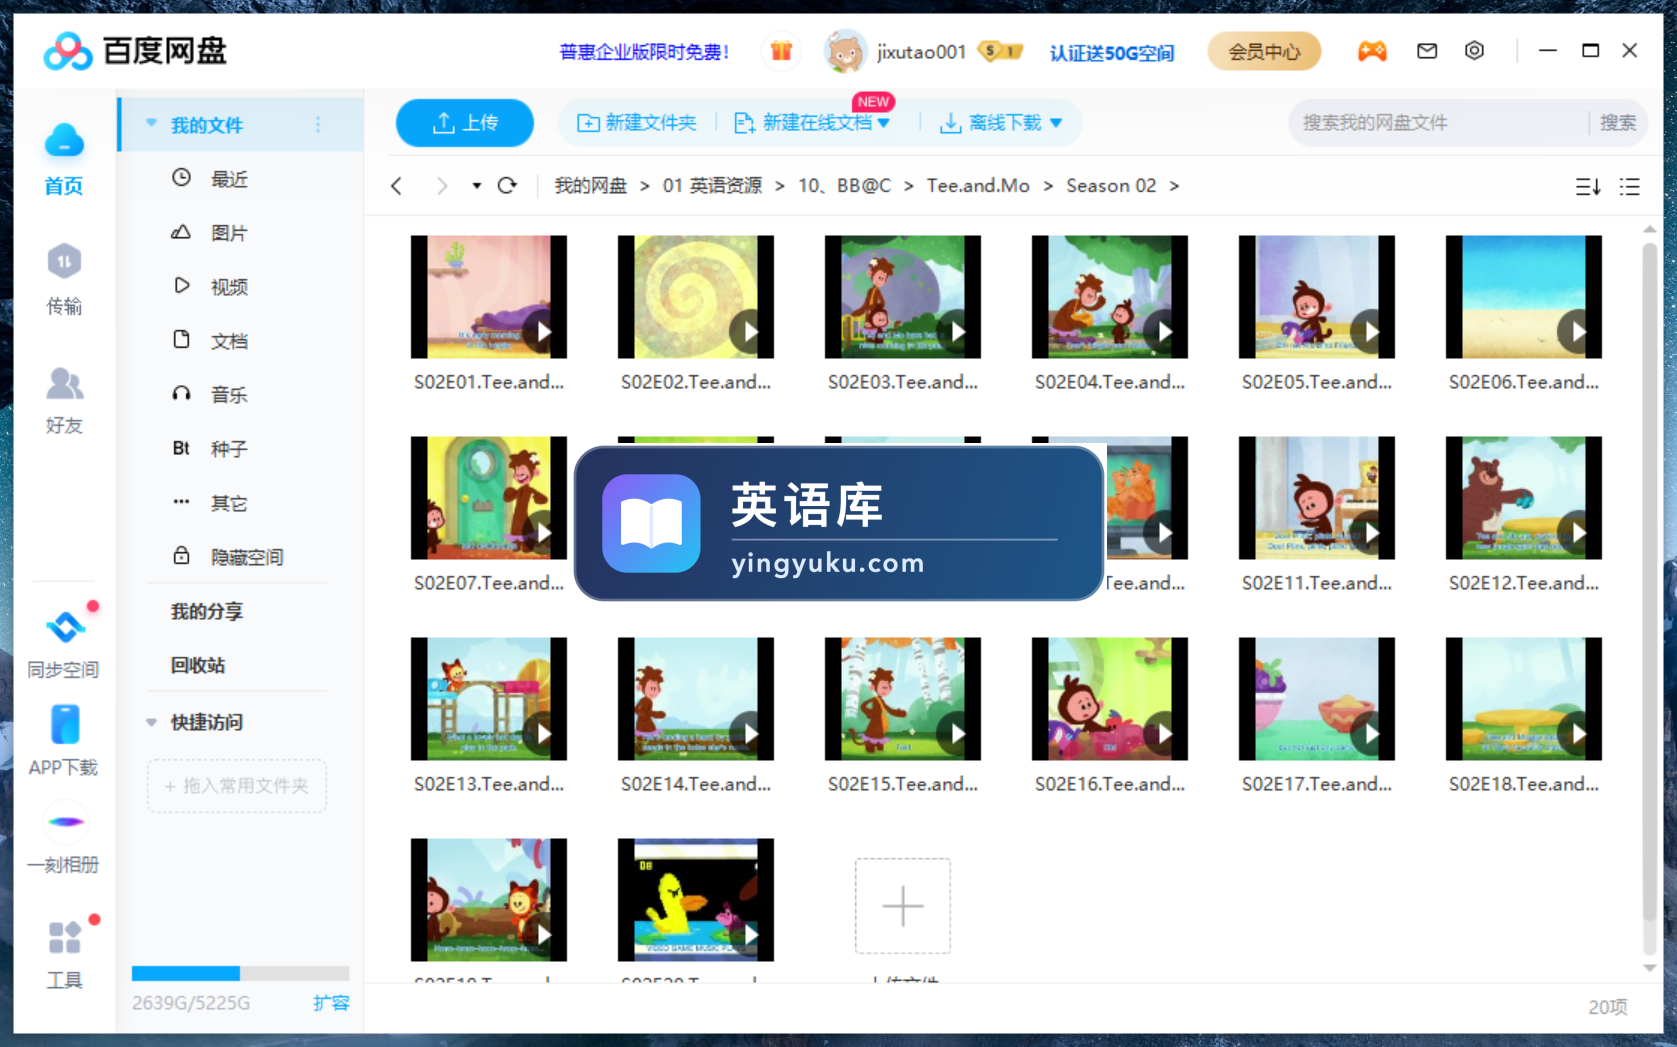Click 认证送50G空间 link

[1112, 52]
